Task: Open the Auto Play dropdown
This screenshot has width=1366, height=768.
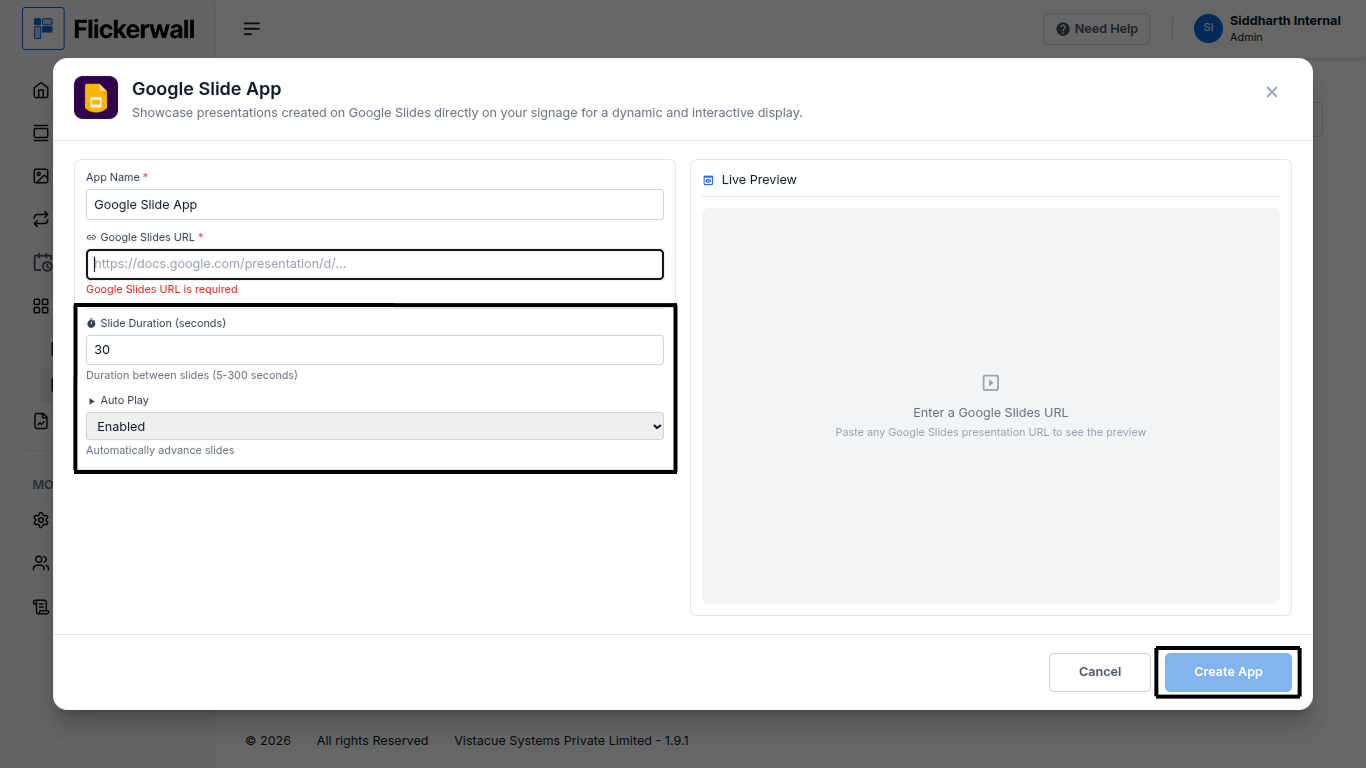Action: [x=375, y=426]
